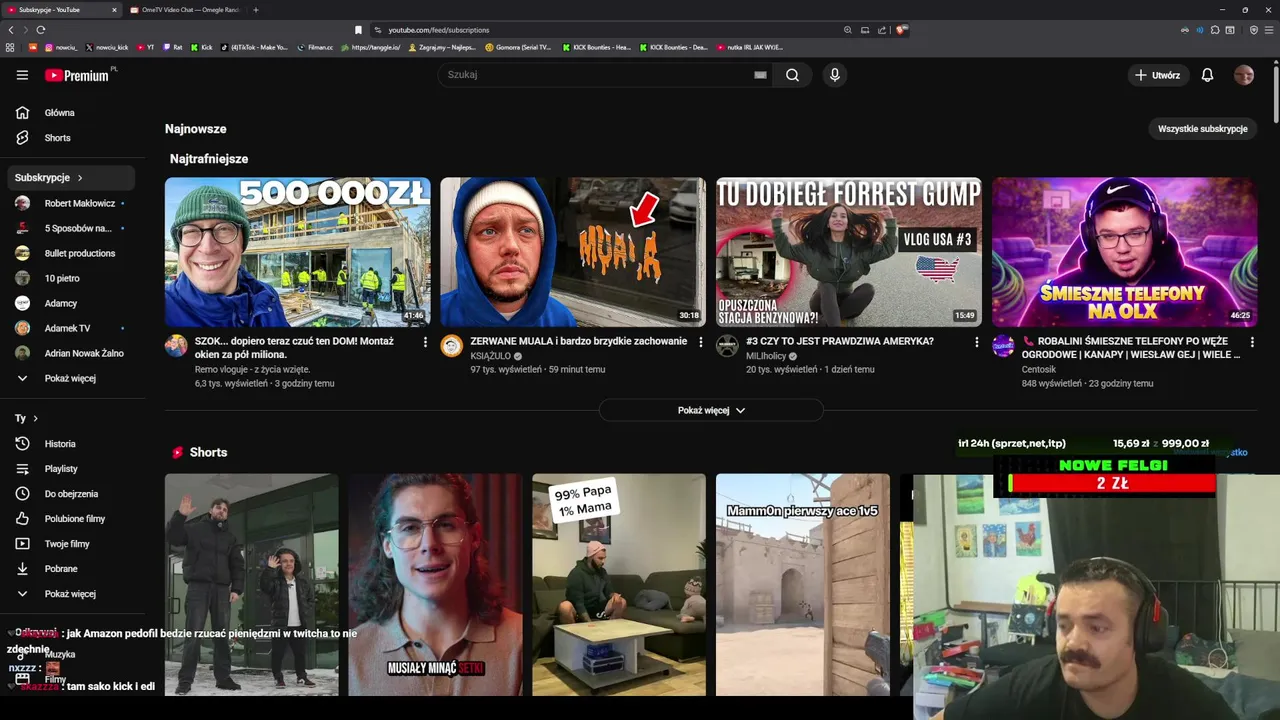Go back in browser

pos(11,30)
